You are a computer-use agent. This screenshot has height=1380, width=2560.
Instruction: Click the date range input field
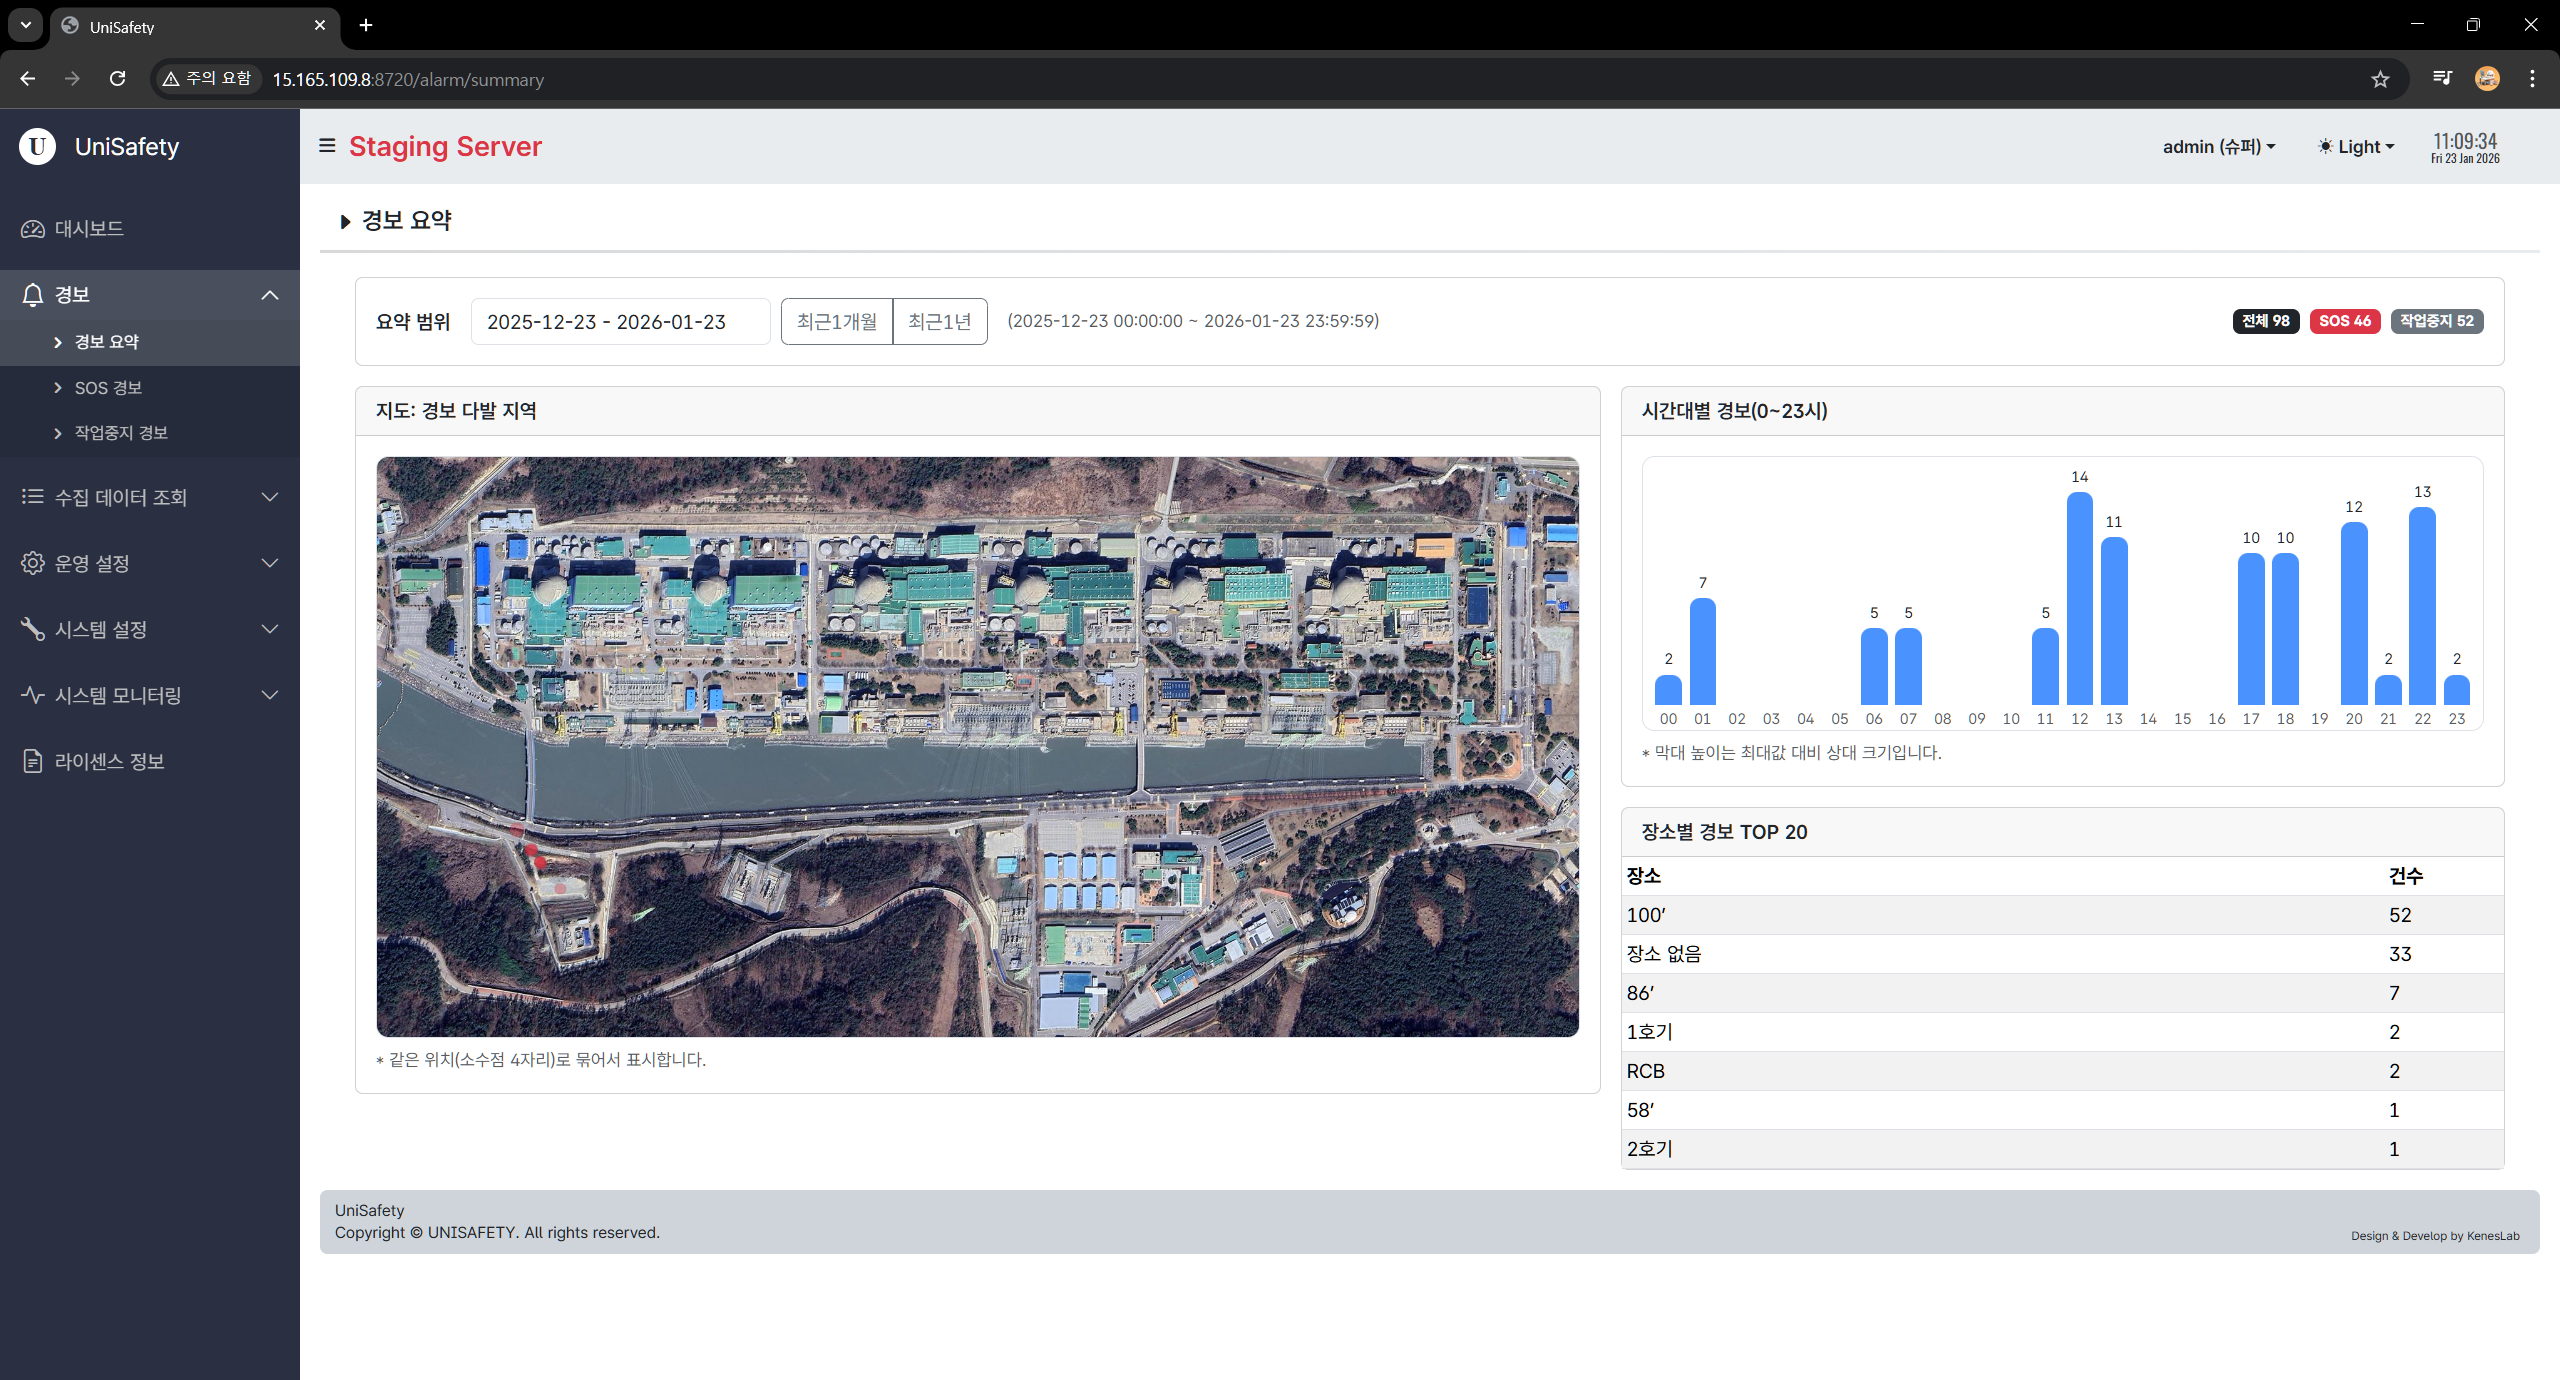(x=620, y=322)
